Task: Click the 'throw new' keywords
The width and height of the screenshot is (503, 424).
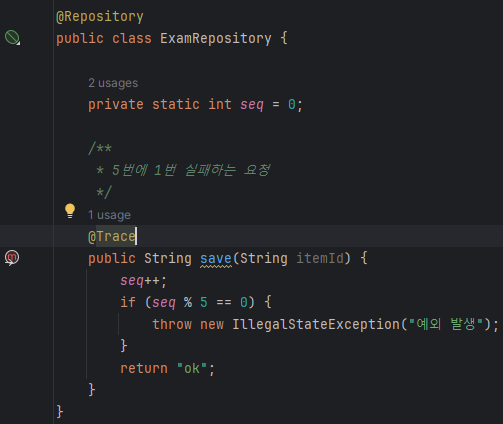Action: (188, 324)
